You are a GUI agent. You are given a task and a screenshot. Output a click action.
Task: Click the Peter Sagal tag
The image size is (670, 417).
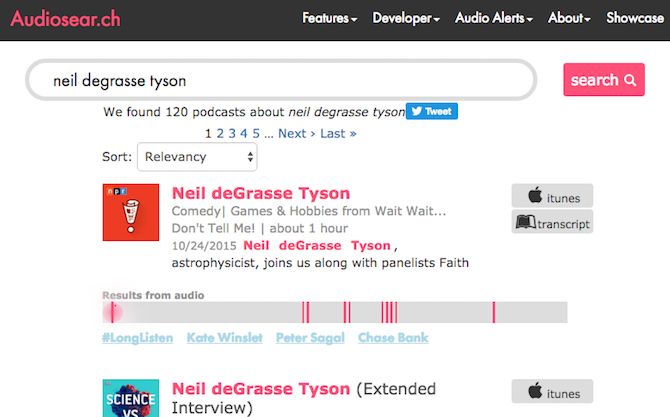coord(310,338)
